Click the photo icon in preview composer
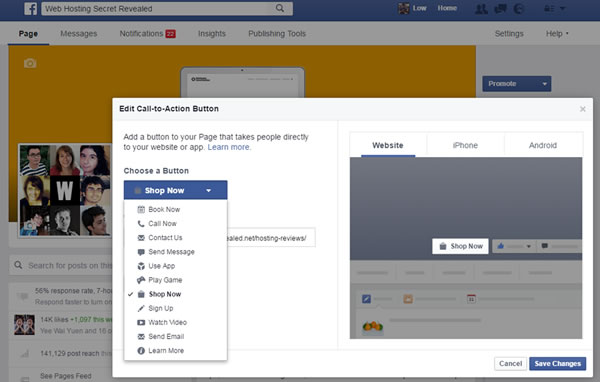Viewport: 600px width, 382px height. pos(408,299)
